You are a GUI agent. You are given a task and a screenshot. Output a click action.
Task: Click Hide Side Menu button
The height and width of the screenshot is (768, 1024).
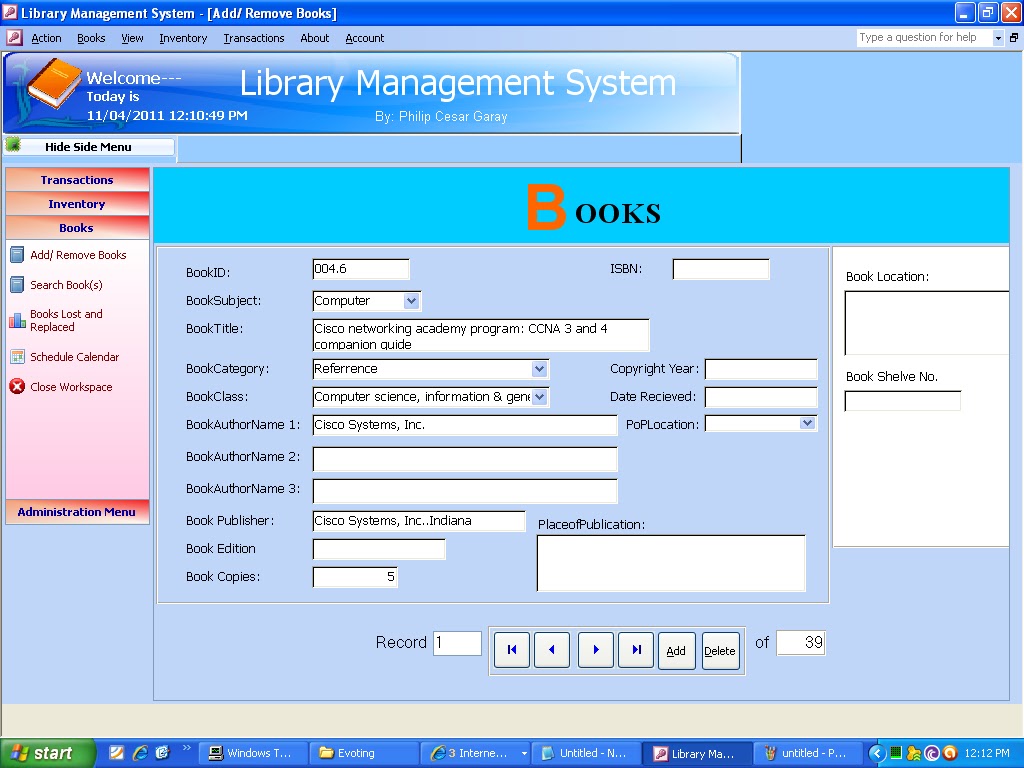point(89,147)
